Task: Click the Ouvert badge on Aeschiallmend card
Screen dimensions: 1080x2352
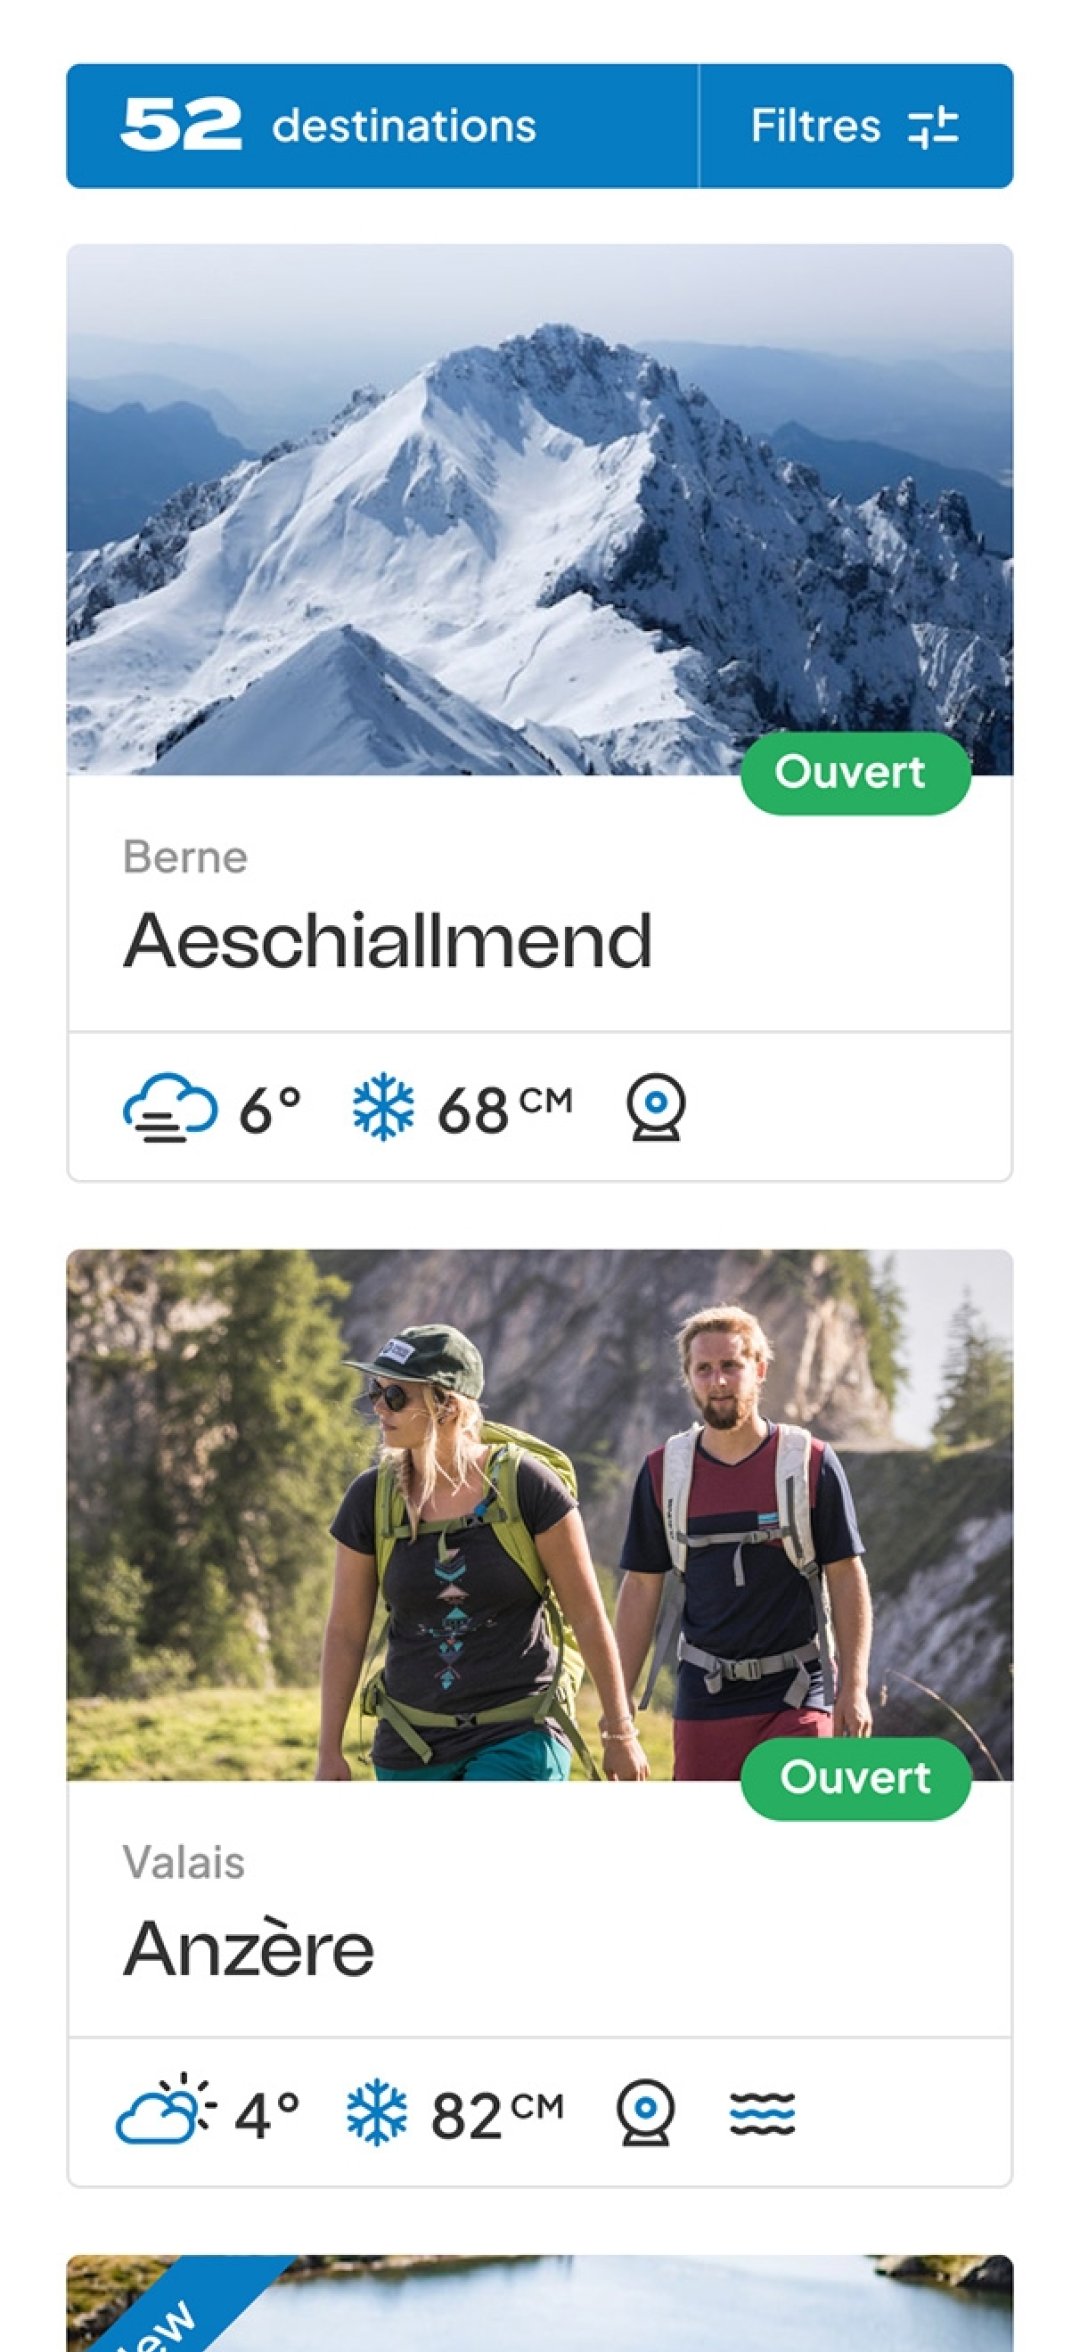Action: point(856,773)
